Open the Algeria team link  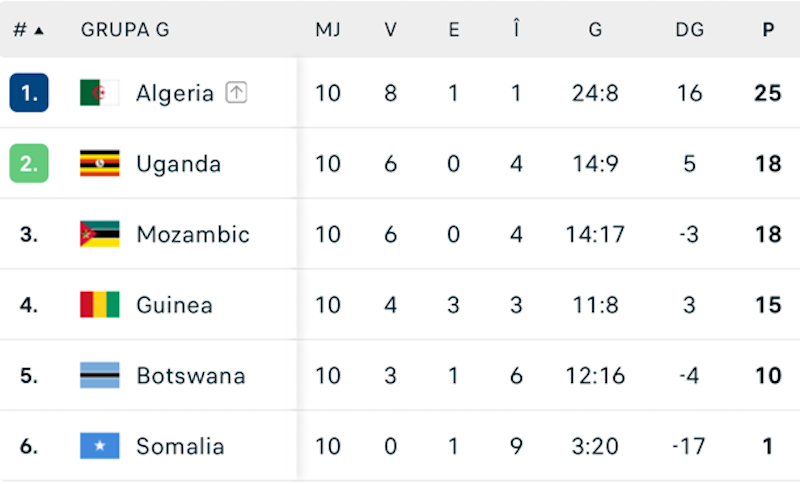tap(175, 93)
